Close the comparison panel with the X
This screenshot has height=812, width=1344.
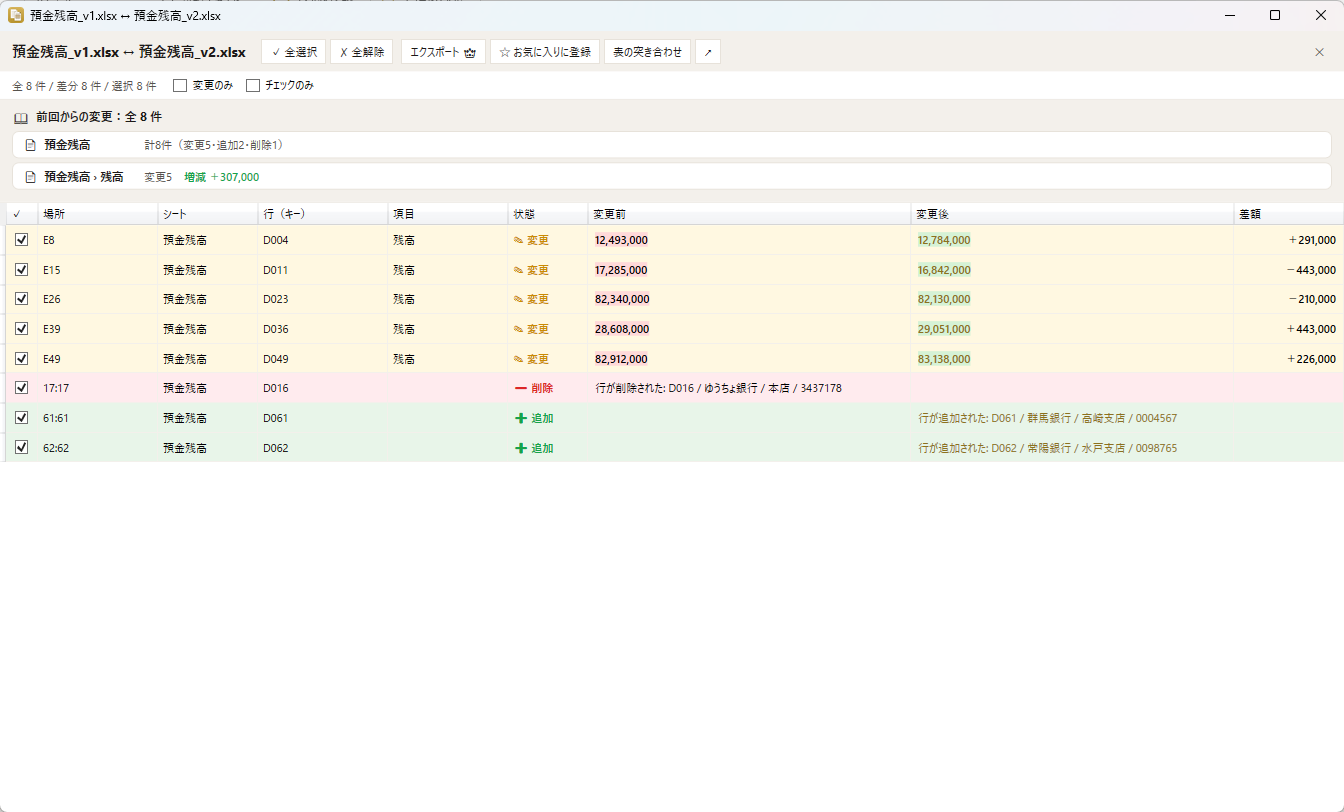click(x=1319, y=52)
